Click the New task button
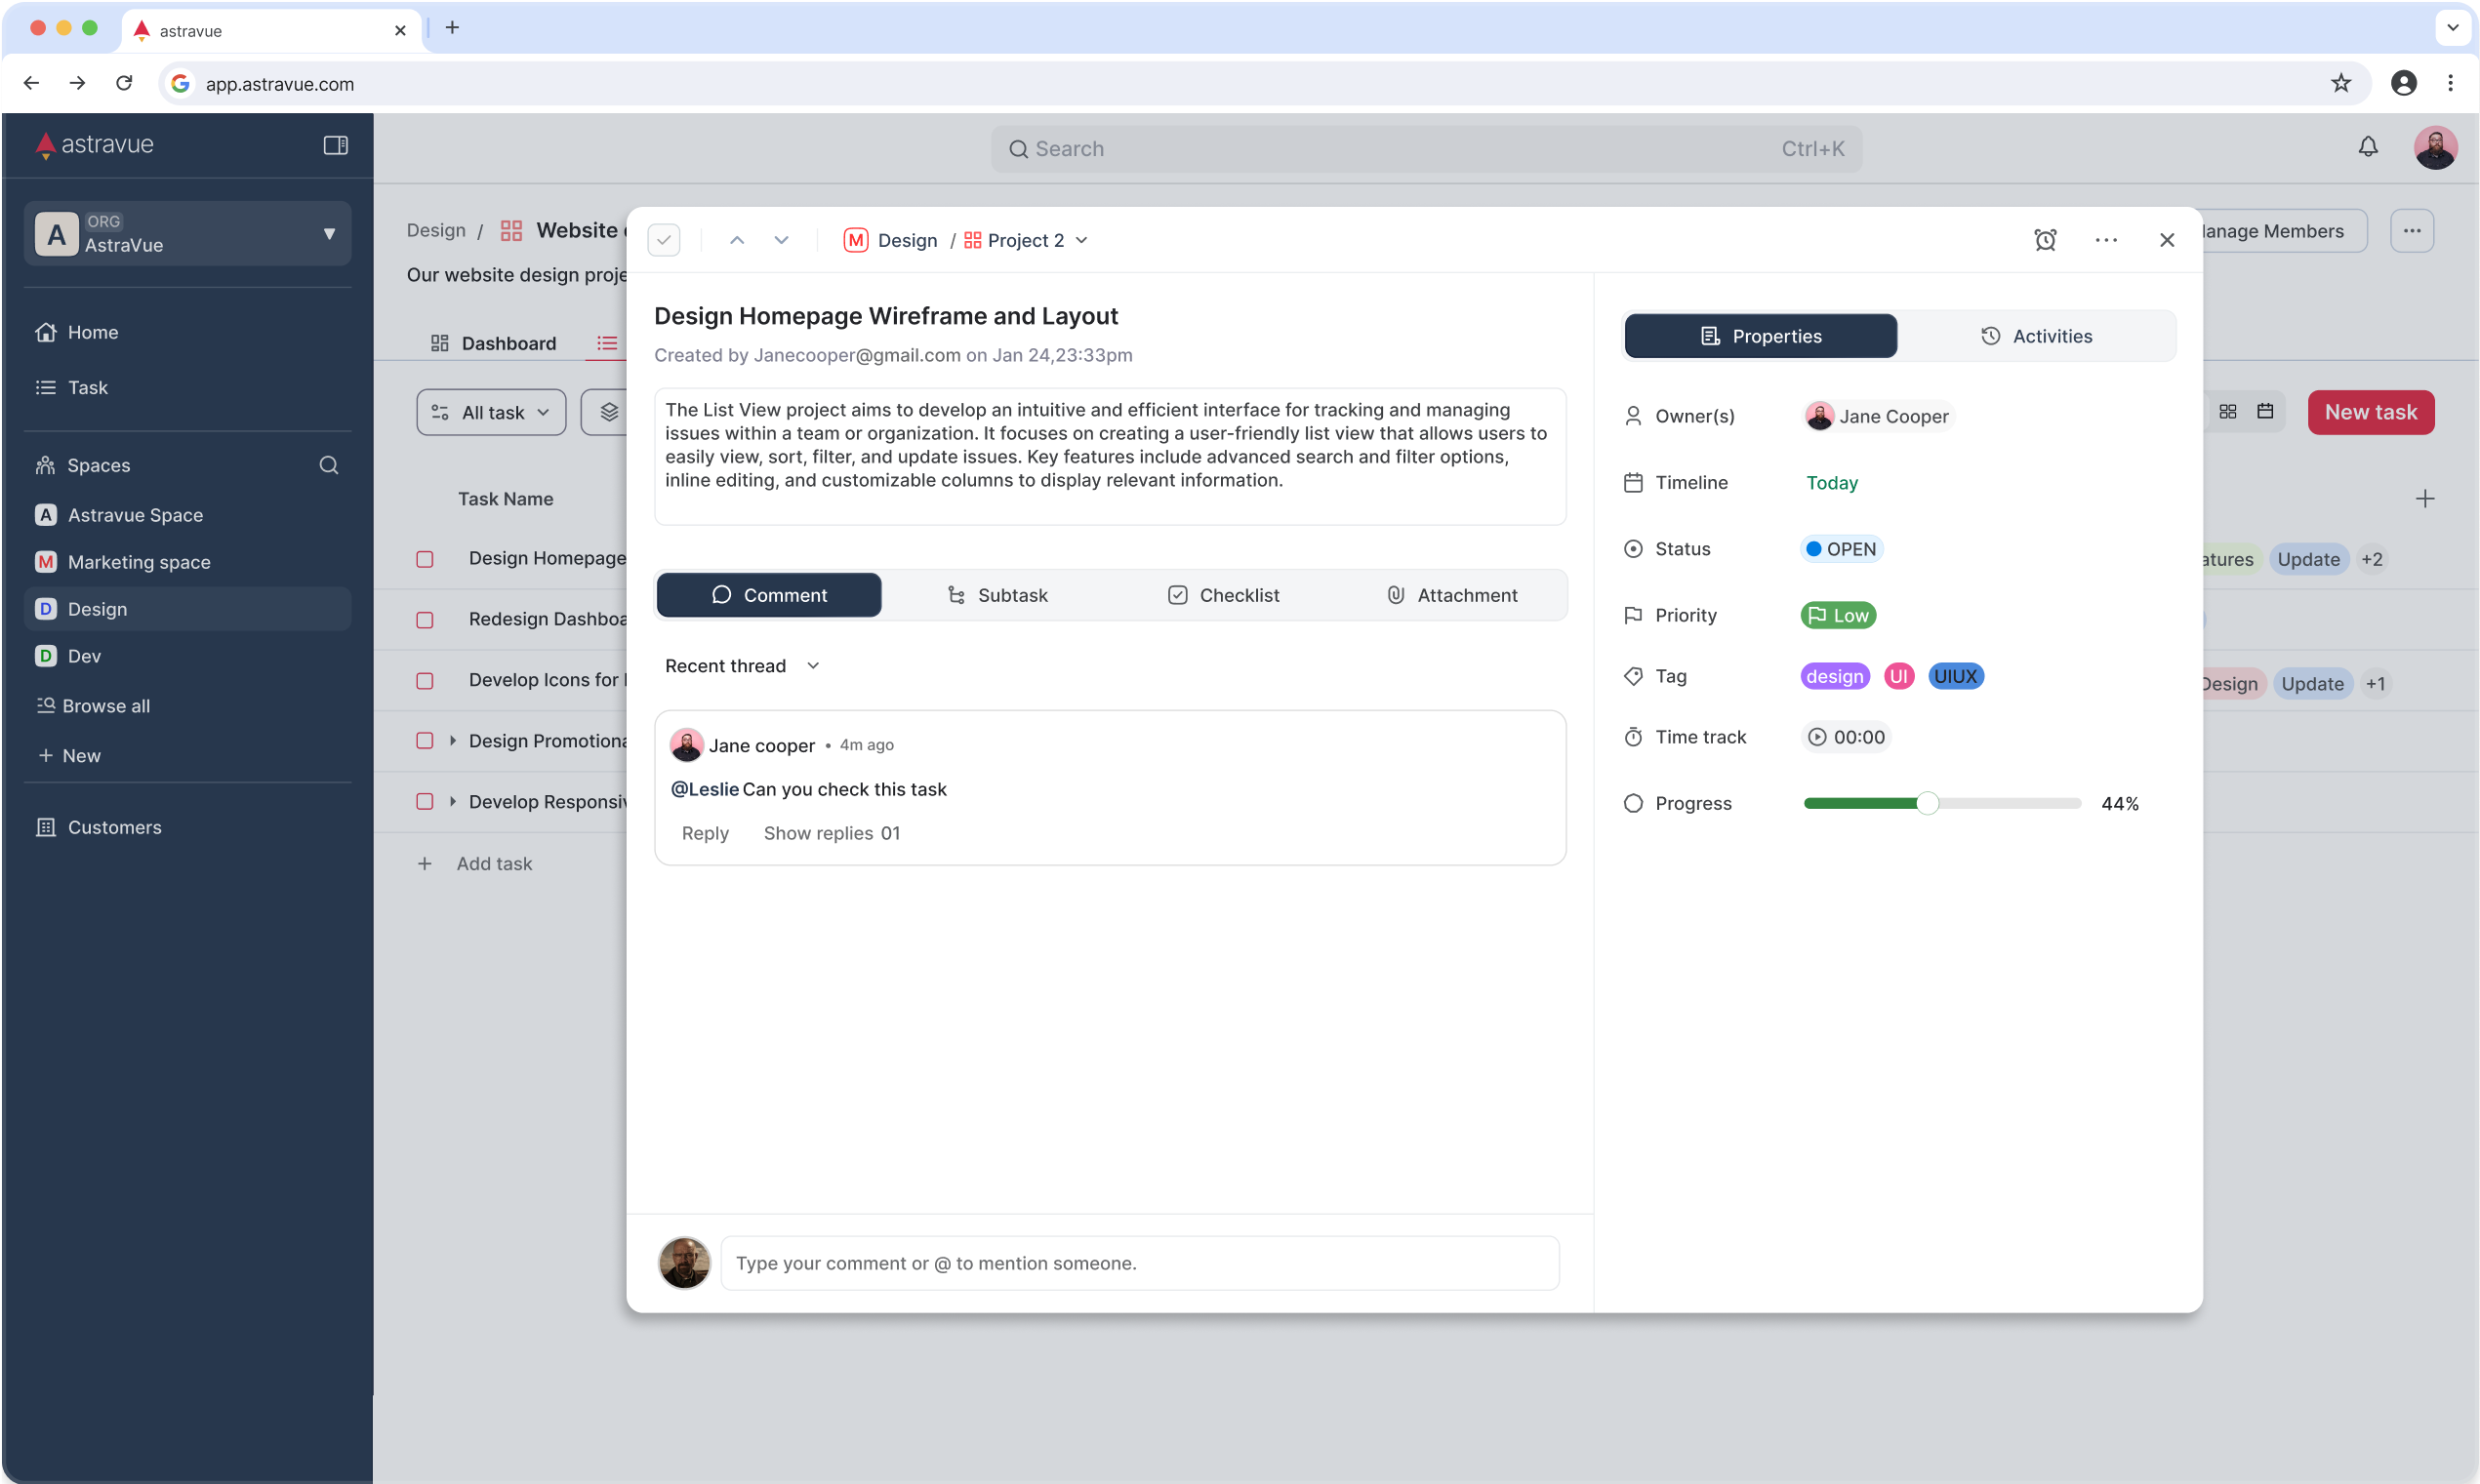This screenshot has width=2480, height=1484. click(2370, 412)
